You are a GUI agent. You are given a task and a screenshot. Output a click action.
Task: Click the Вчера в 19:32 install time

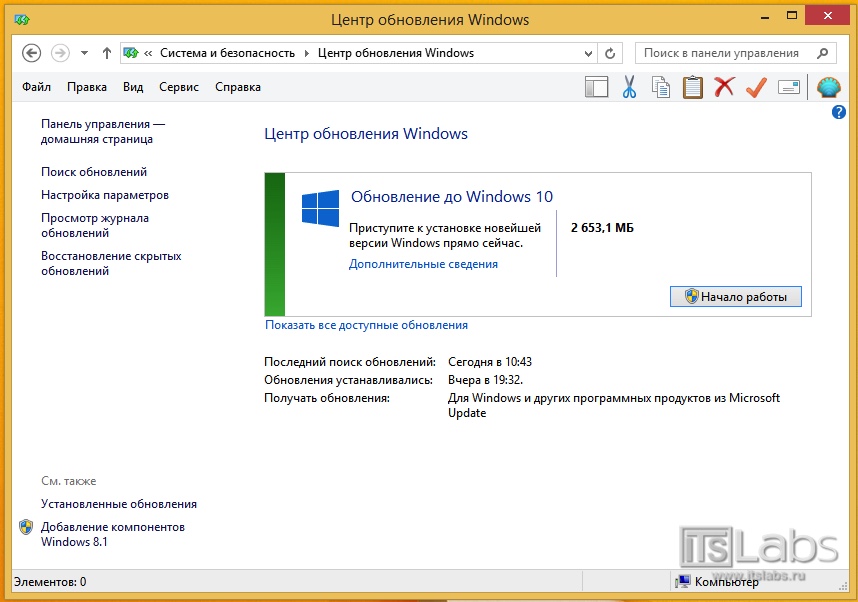point(485,380)
